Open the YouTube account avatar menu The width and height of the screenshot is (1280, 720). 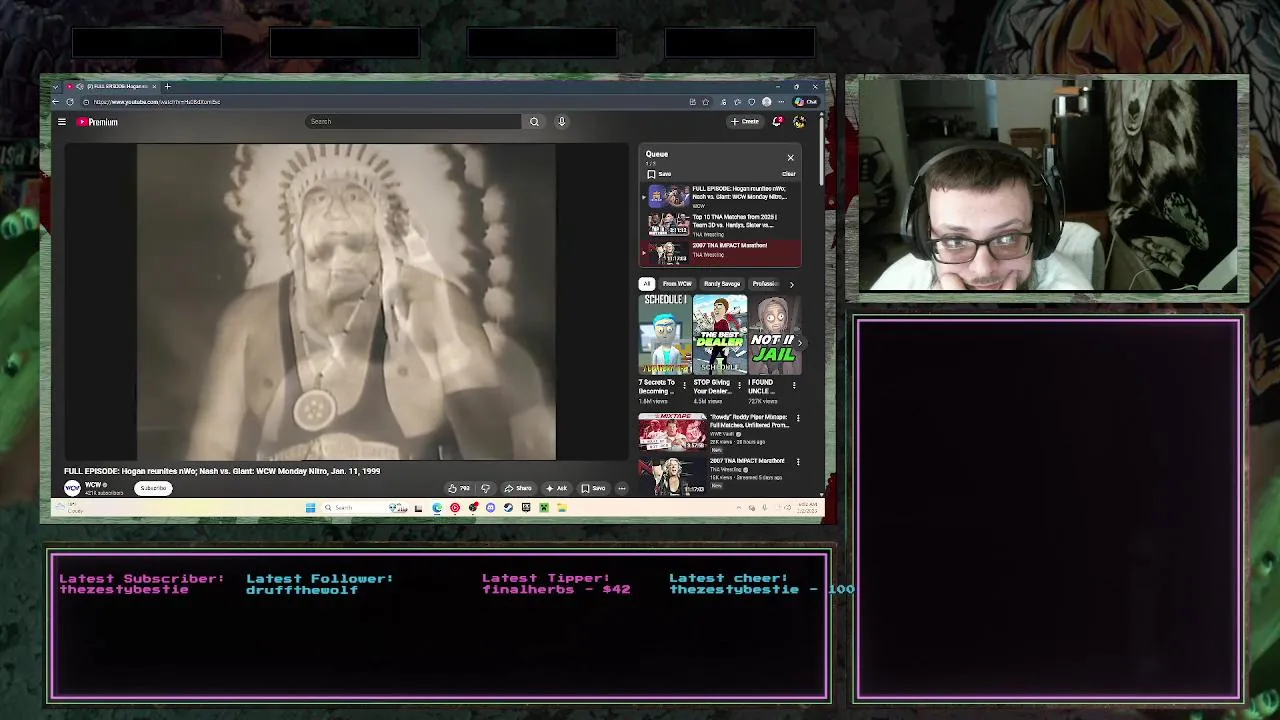[x=799, y=121]
